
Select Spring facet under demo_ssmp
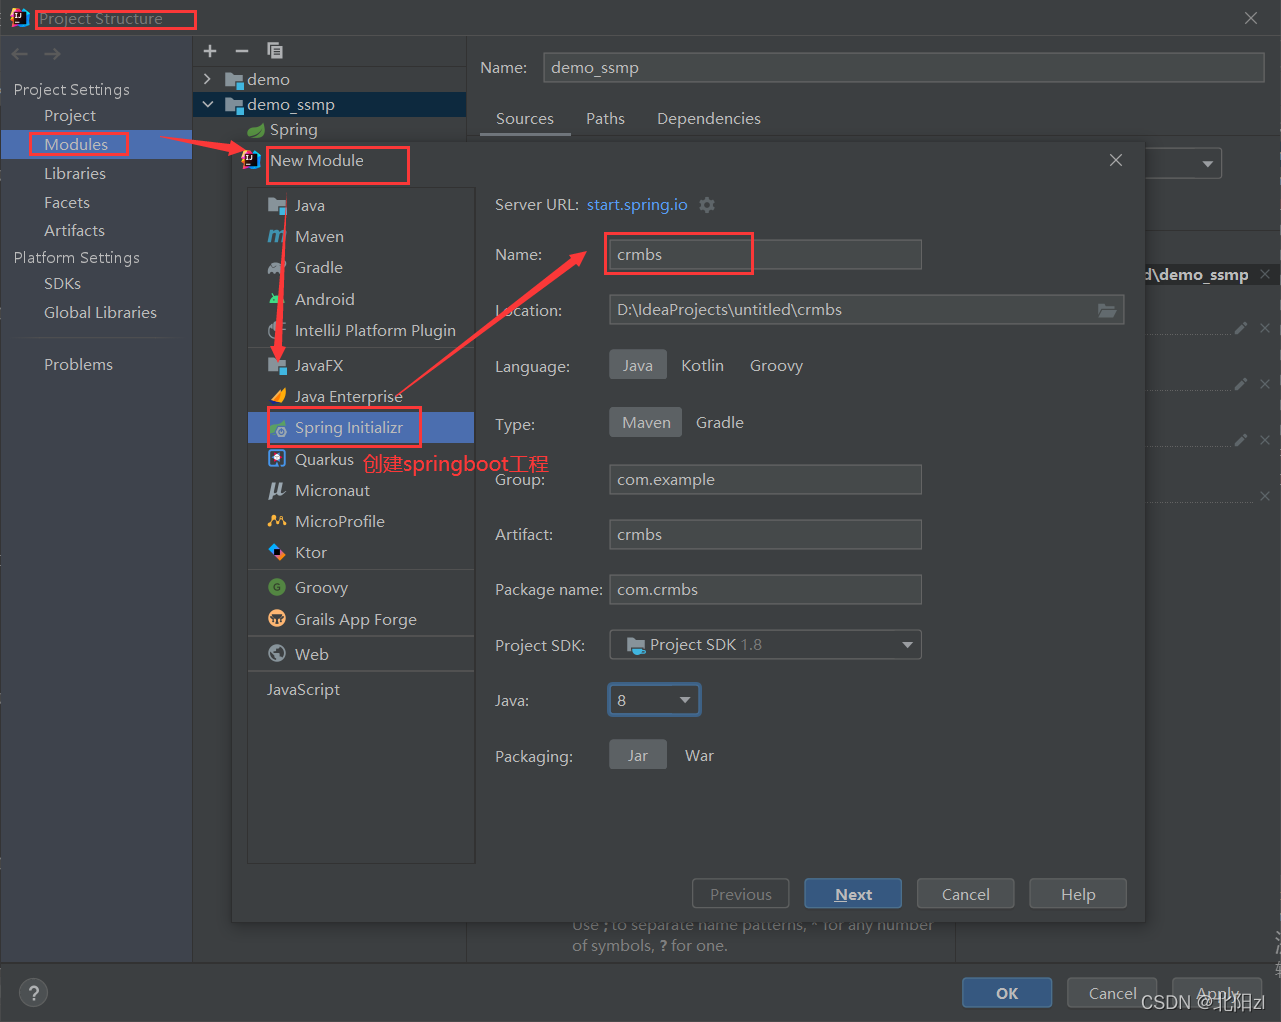click(x=293, y=130)
